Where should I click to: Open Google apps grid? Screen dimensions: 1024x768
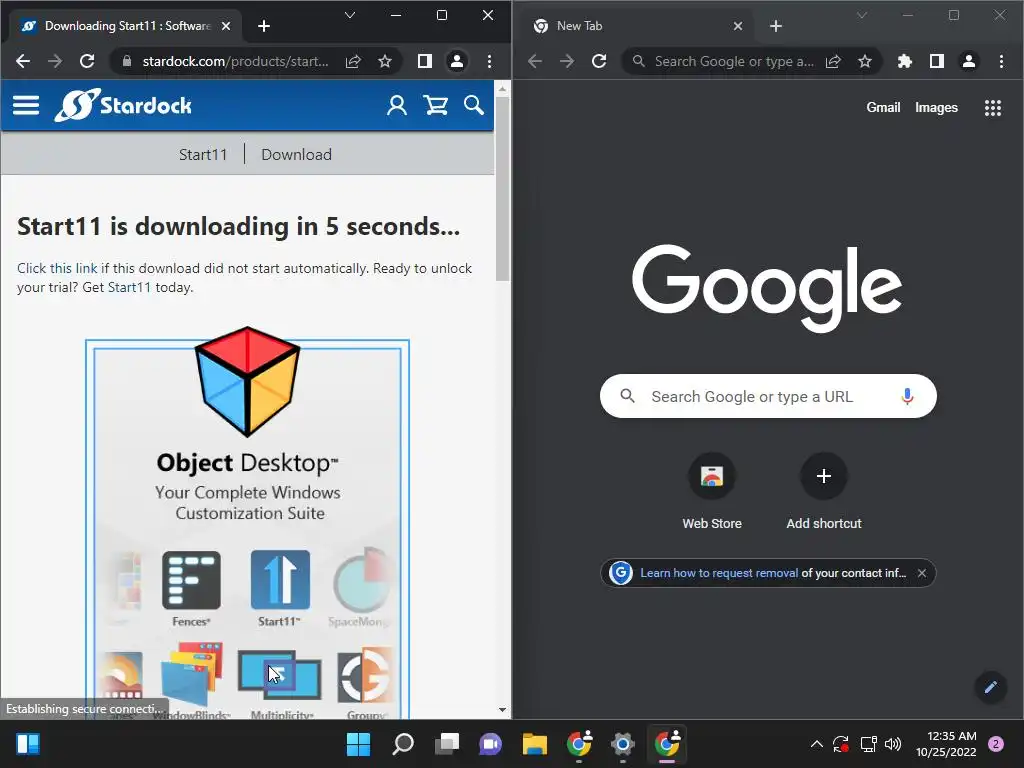point(993,108)
